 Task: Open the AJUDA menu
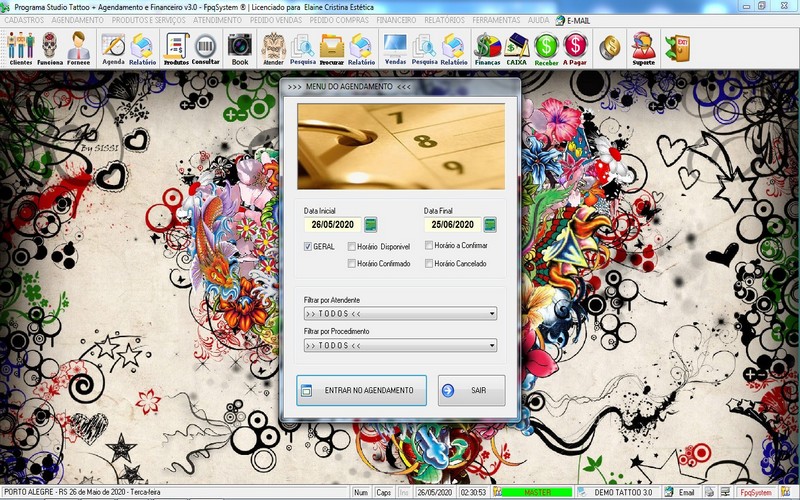pos(538,20)
